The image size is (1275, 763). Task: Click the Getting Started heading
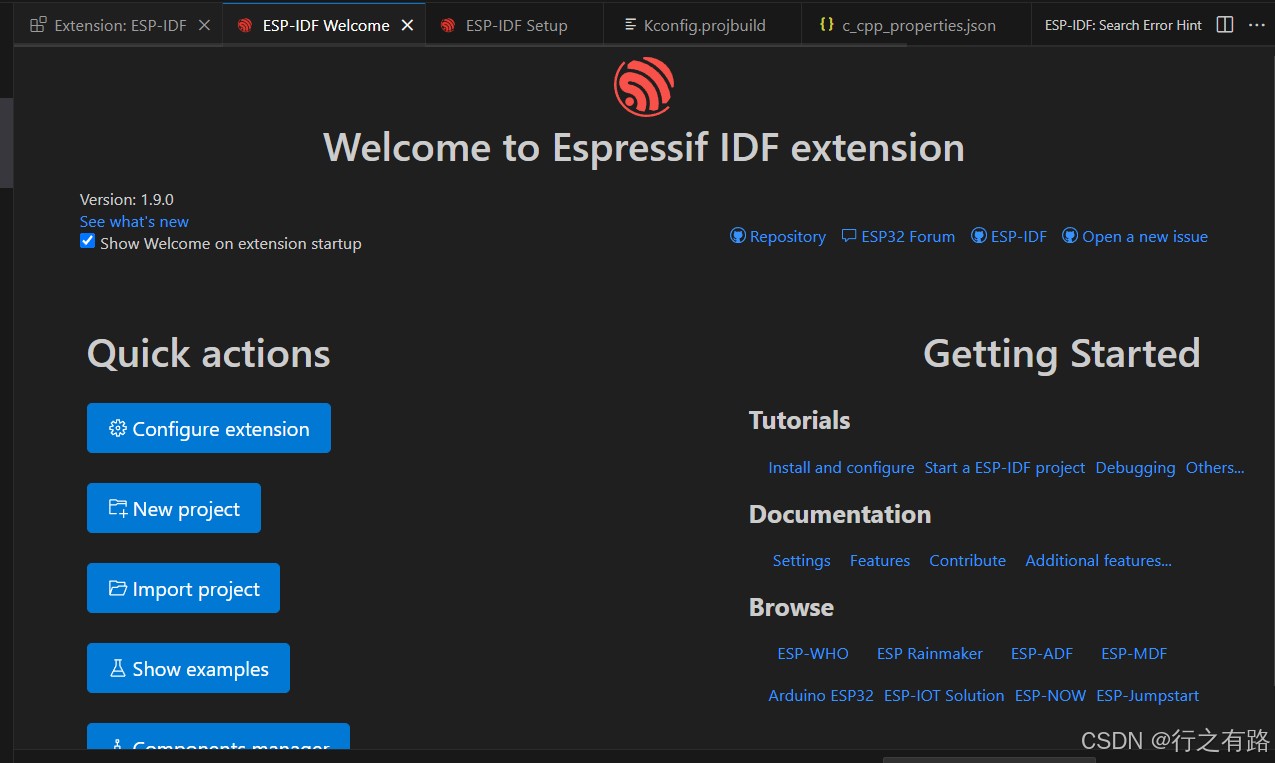(x=1061, y=353)
